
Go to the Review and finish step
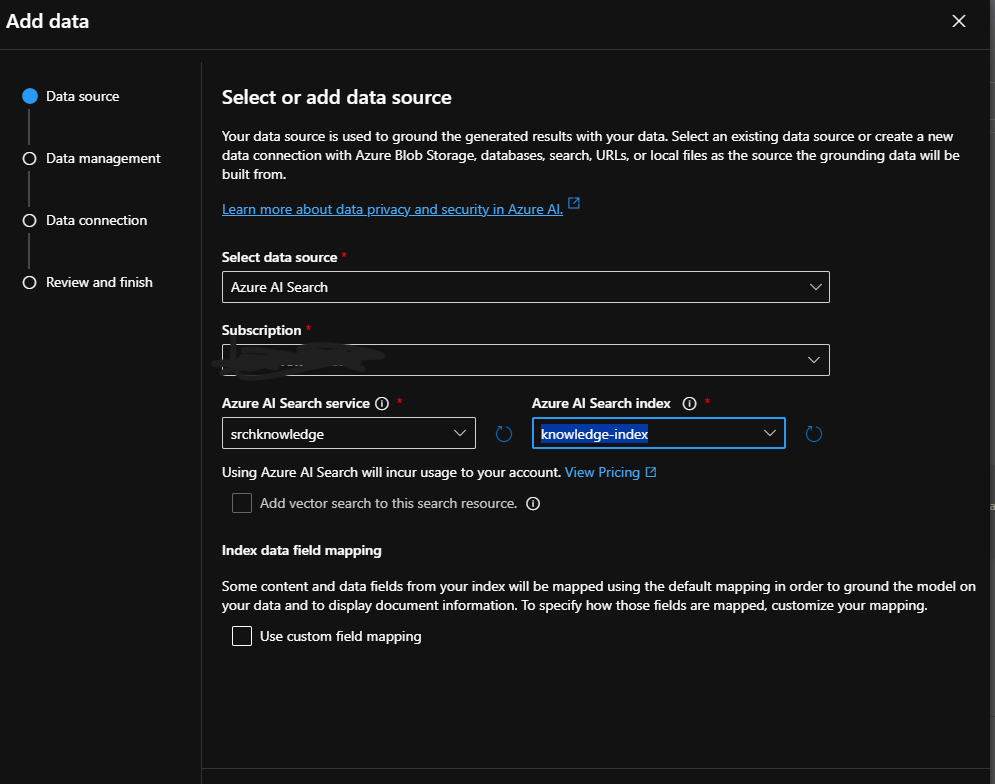tap(88, 282)
